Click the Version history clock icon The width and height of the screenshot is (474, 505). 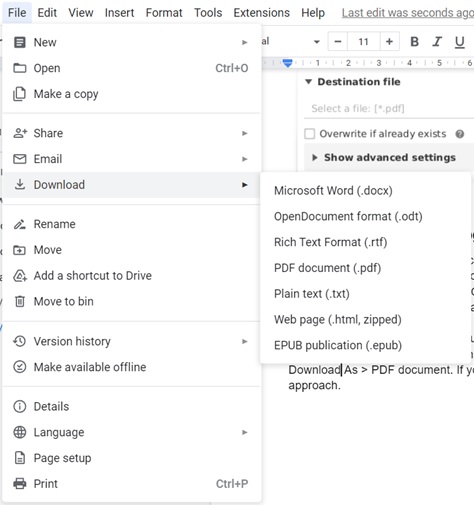20,341
